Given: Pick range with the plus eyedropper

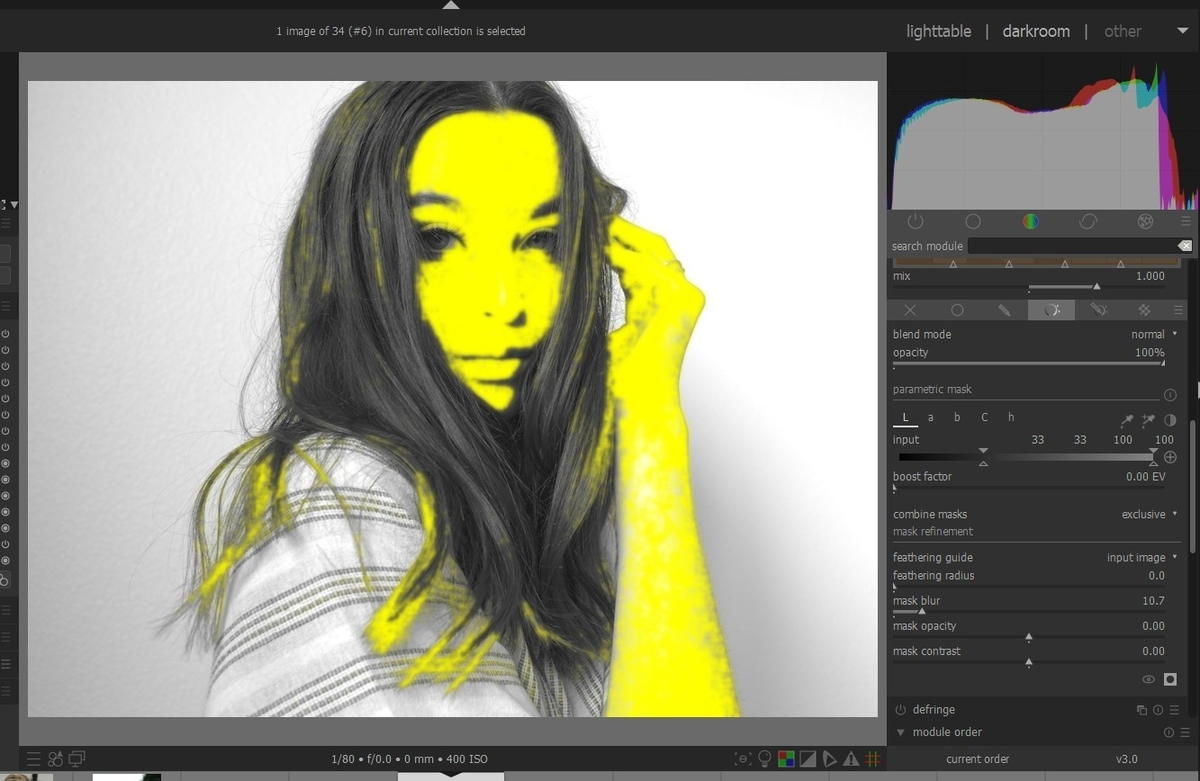Looking at the screenshot, I should point(1149,420).
